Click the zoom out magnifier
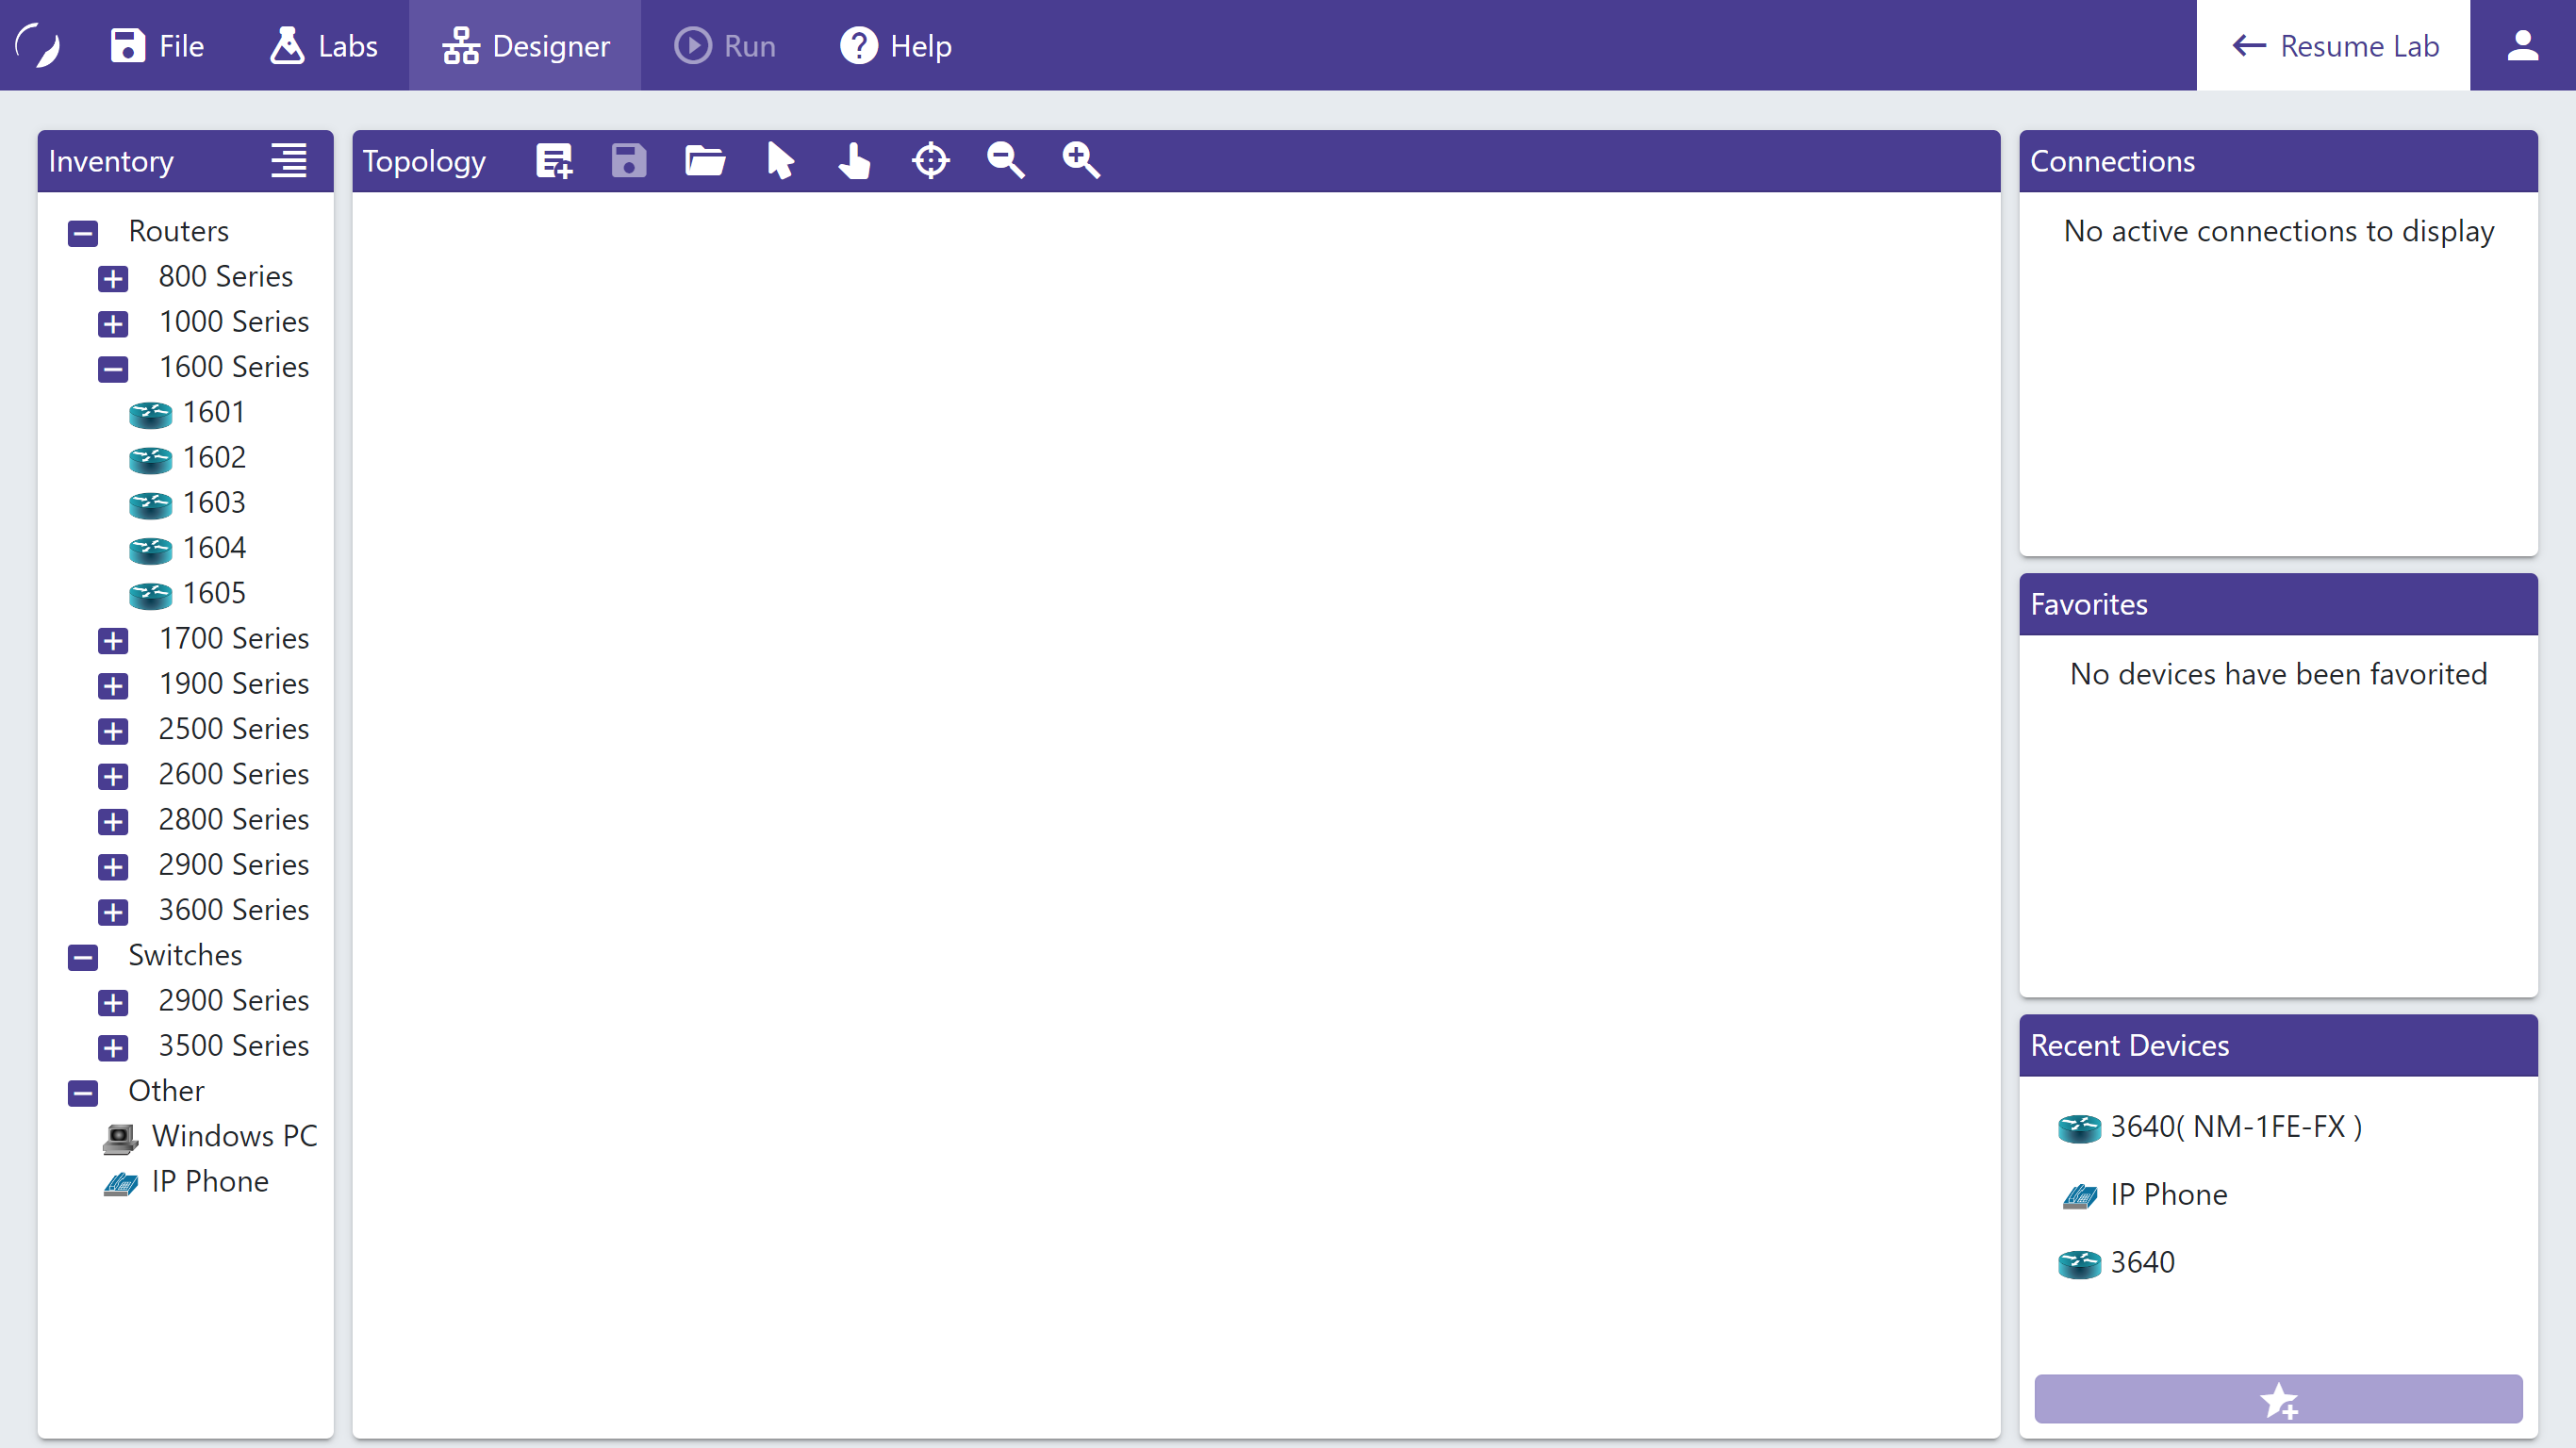The height and width of the screenshot is (1448, 2576). pyautogui.click(x=1005, y=161)
